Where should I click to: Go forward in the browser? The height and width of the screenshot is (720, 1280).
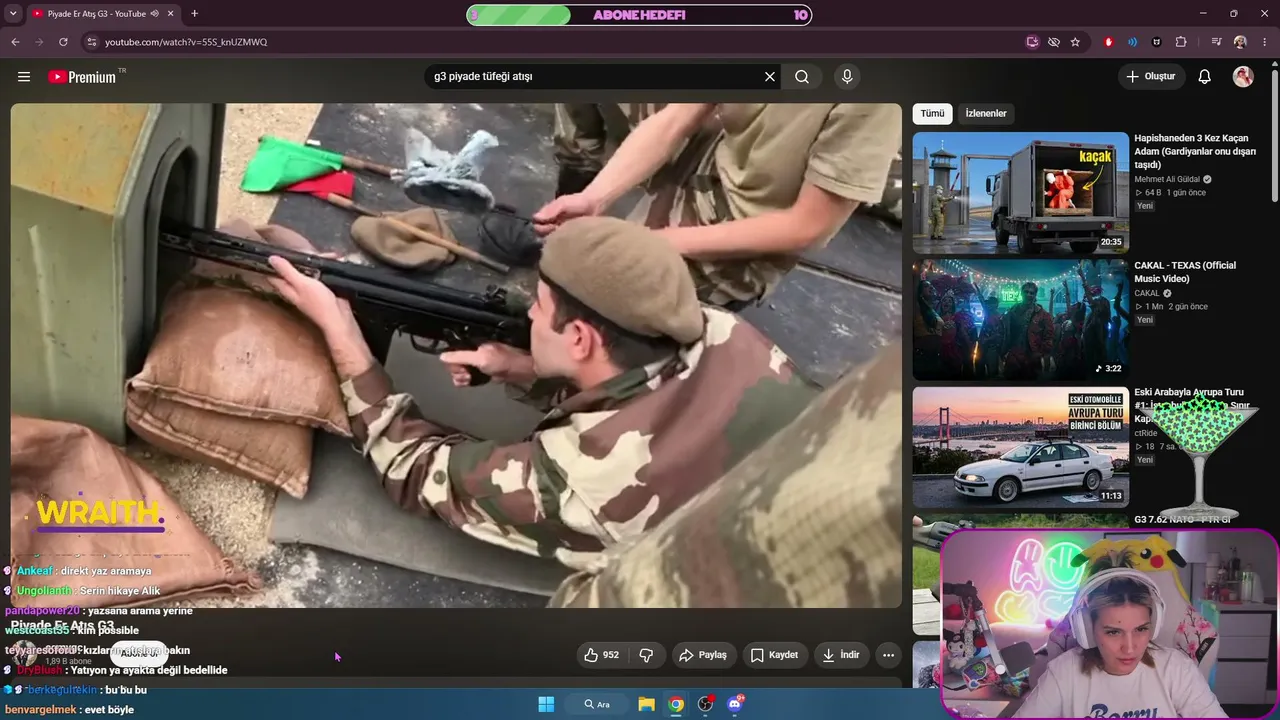pos(39,42)
